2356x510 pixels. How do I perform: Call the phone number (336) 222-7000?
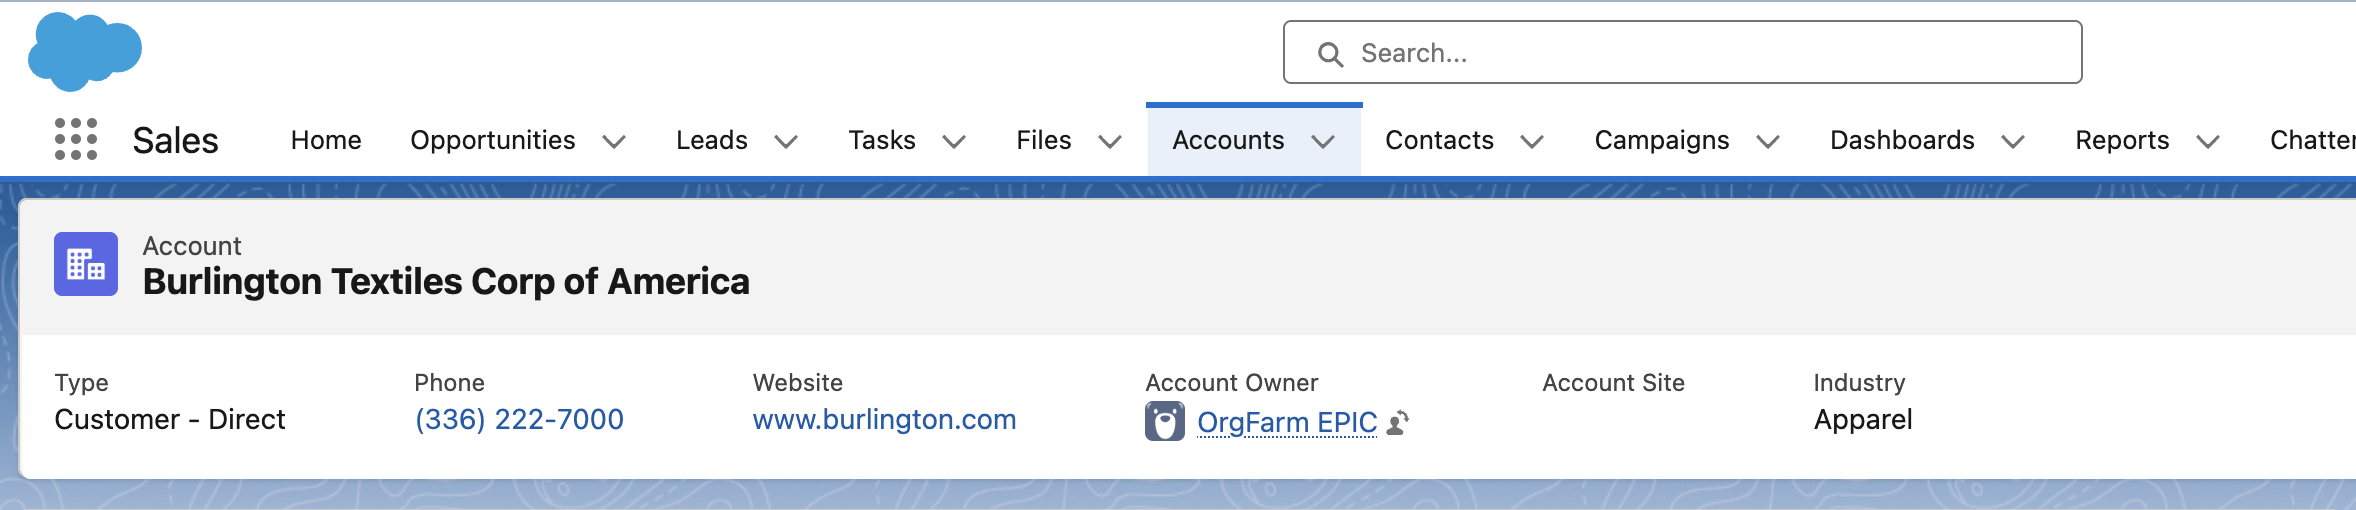tap(519, 419)
